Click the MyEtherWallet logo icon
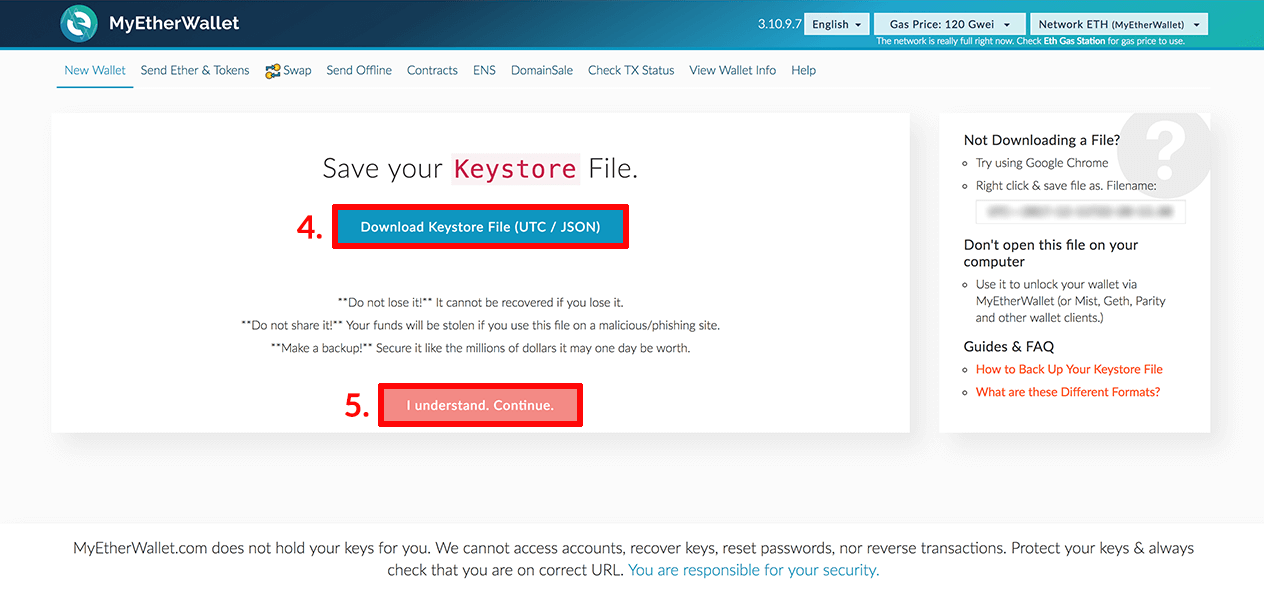 point(79,23)
